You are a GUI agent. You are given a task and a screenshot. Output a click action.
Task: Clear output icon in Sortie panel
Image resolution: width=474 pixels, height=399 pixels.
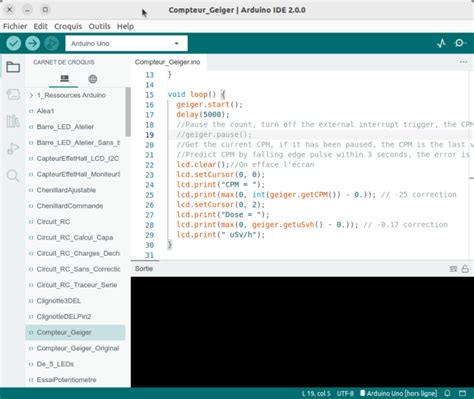(x=453, y=269)
